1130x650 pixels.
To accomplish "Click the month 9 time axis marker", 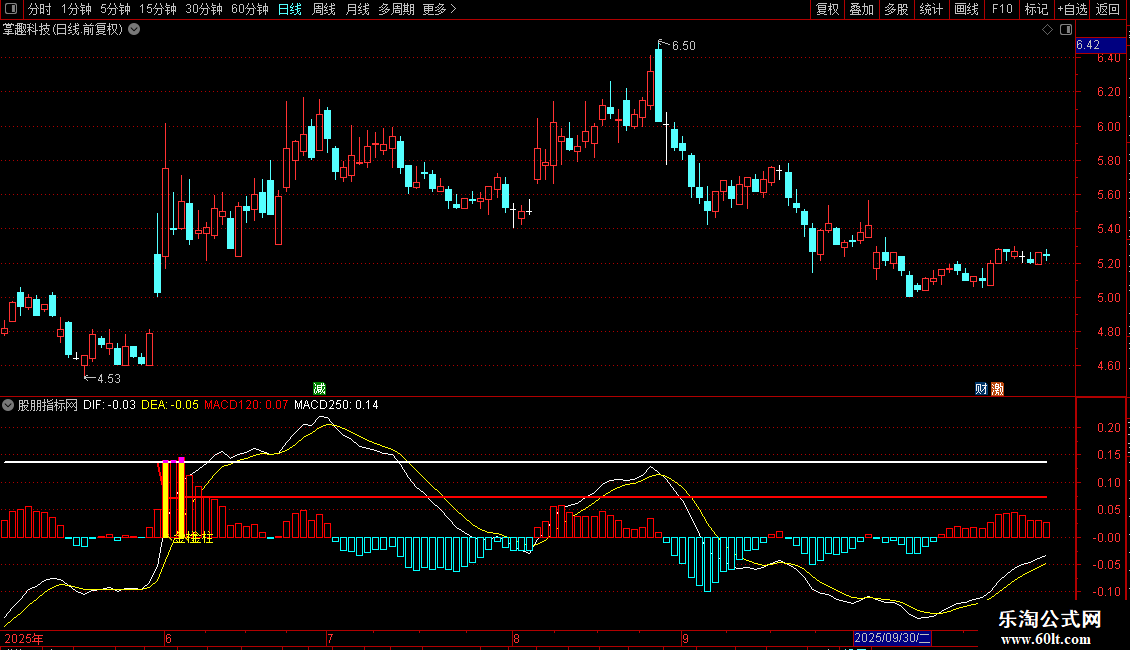I will click(x=685, y=638).
